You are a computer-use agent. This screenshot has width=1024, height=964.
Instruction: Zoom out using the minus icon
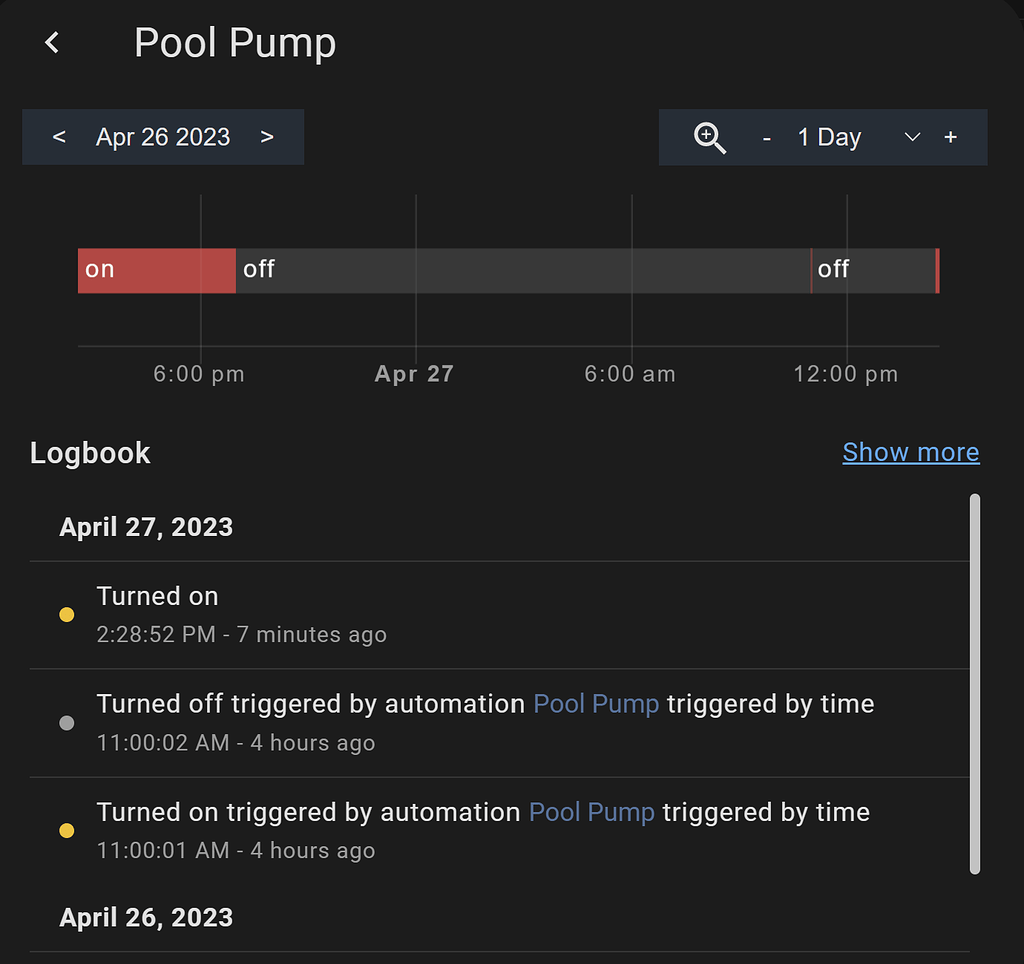tap(766, 137)
